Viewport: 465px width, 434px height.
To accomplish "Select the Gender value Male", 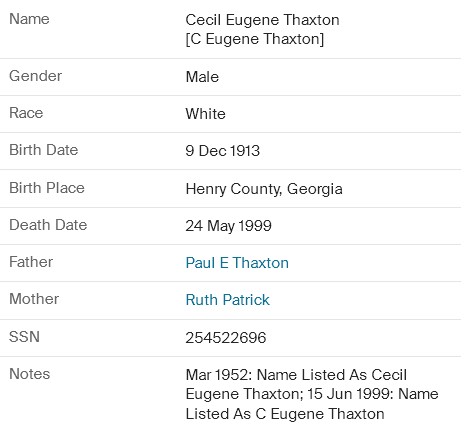I will tap(202, 77).
